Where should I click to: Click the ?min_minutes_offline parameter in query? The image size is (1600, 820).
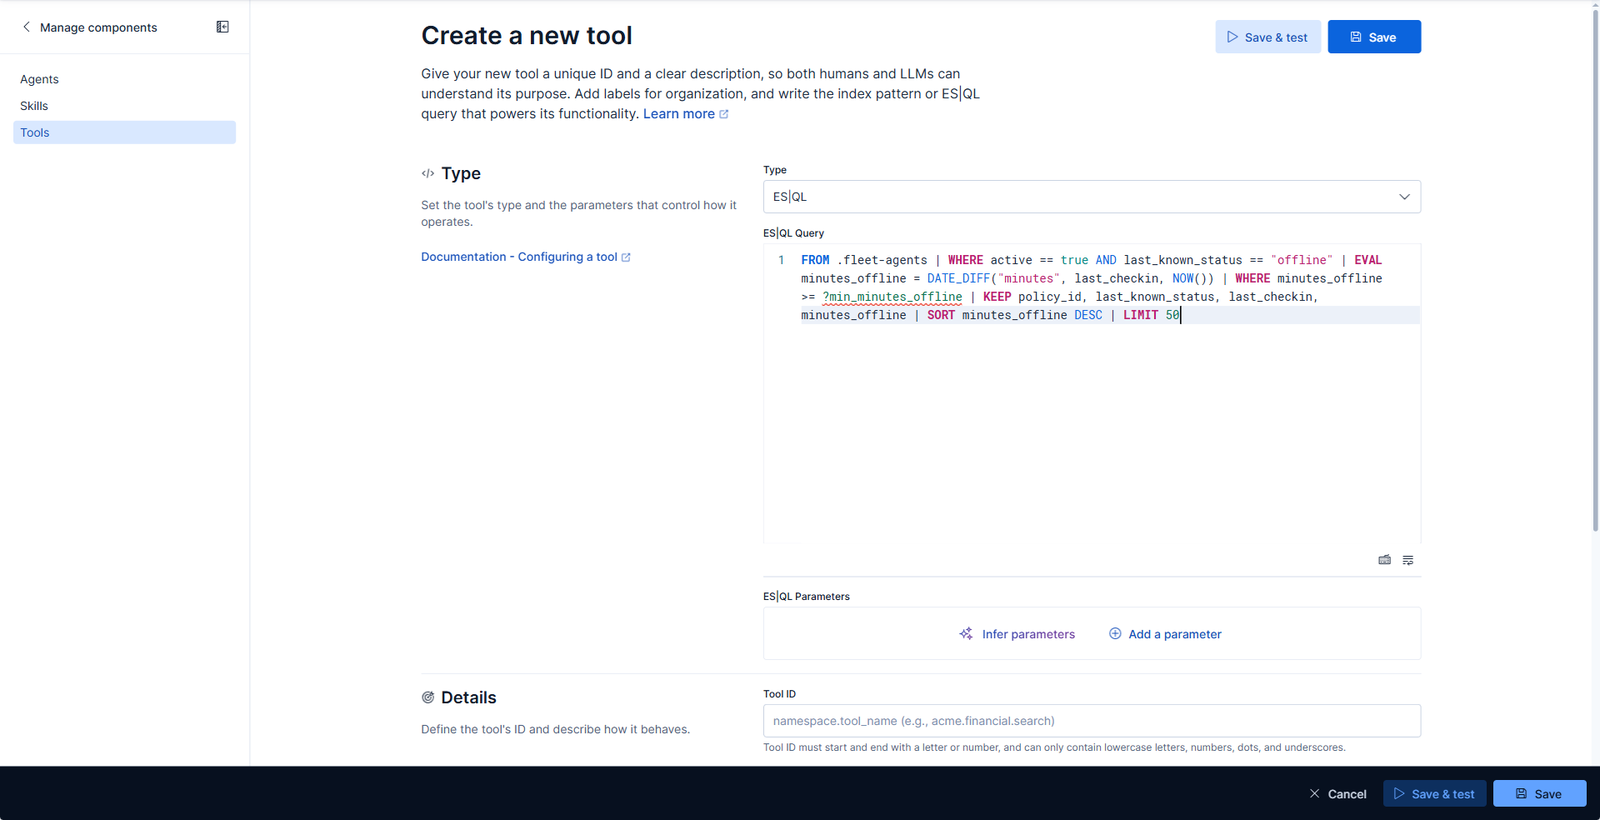(892, 297)
